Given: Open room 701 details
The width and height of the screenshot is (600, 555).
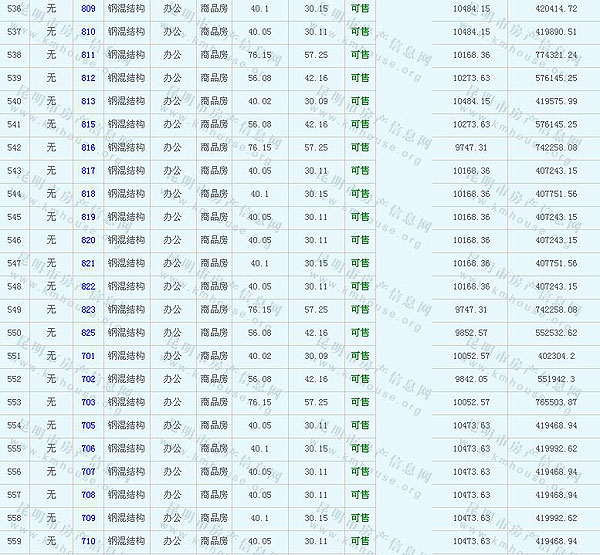Looking at the screenshot, I should pos(88,356).
